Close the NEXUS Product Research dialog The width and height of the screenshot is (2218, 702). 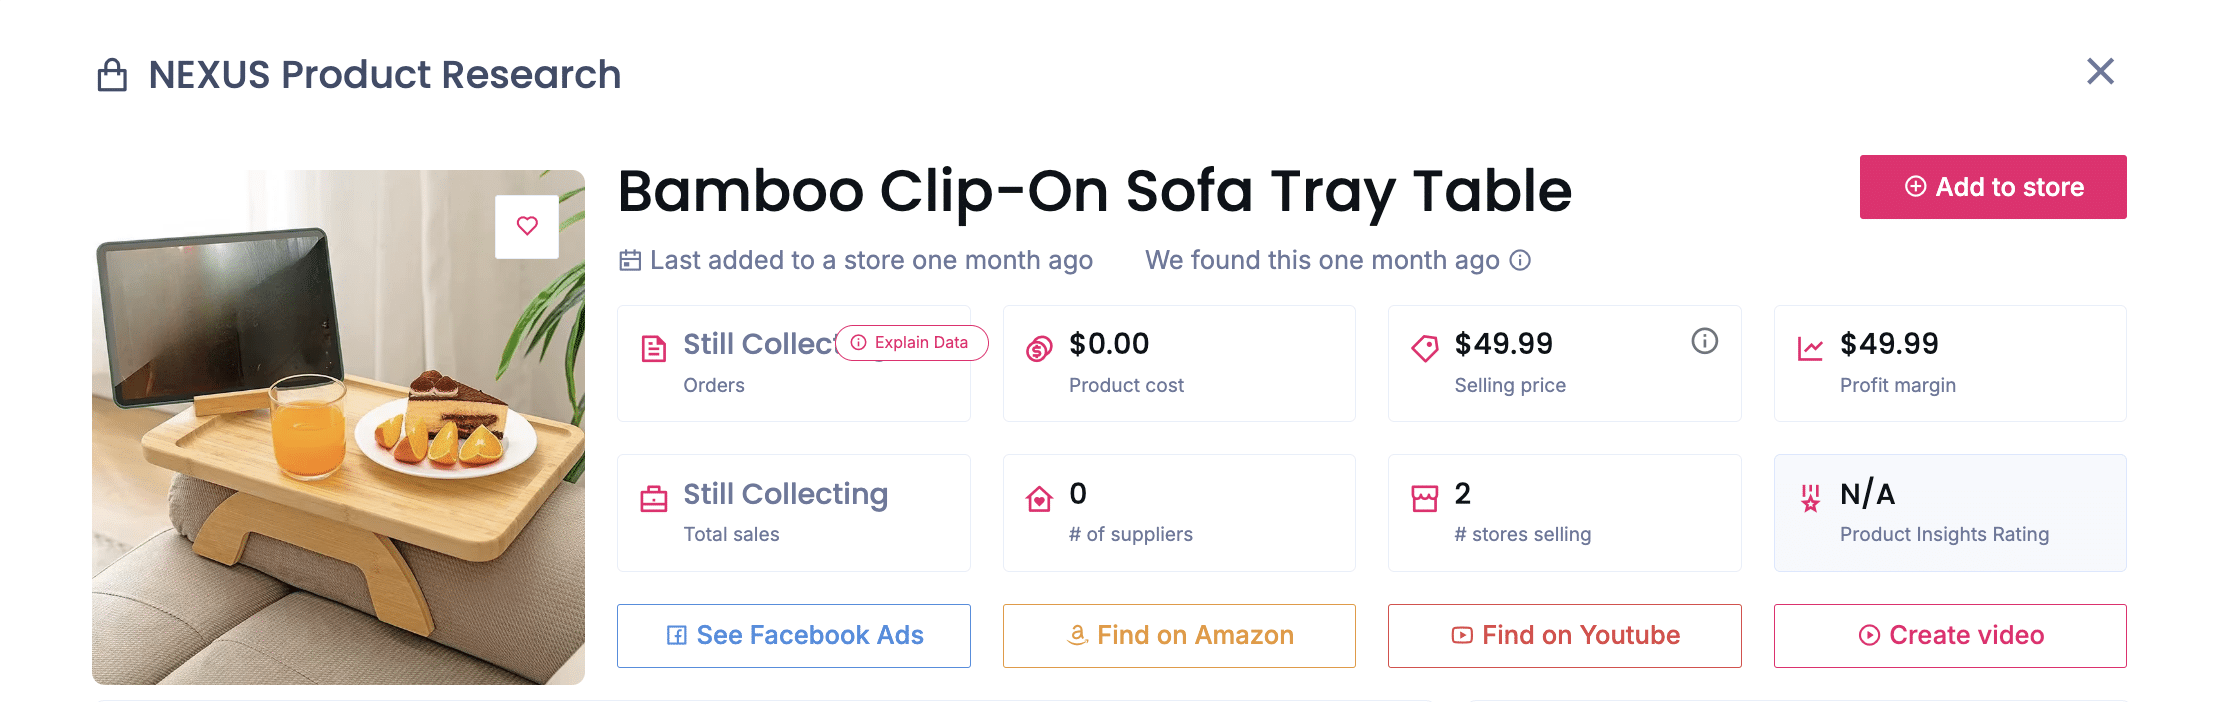tap(2100, 72)
